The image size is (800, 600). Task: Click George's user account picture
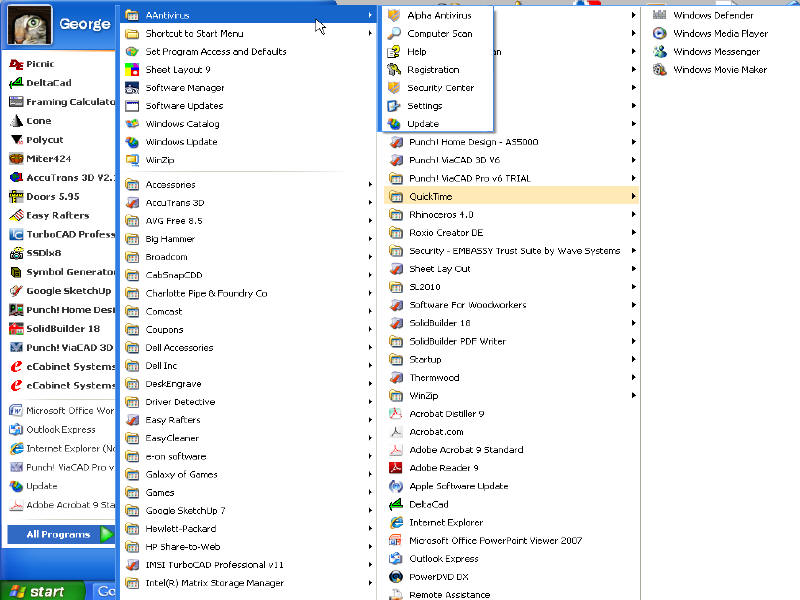[x=30, y=25]
